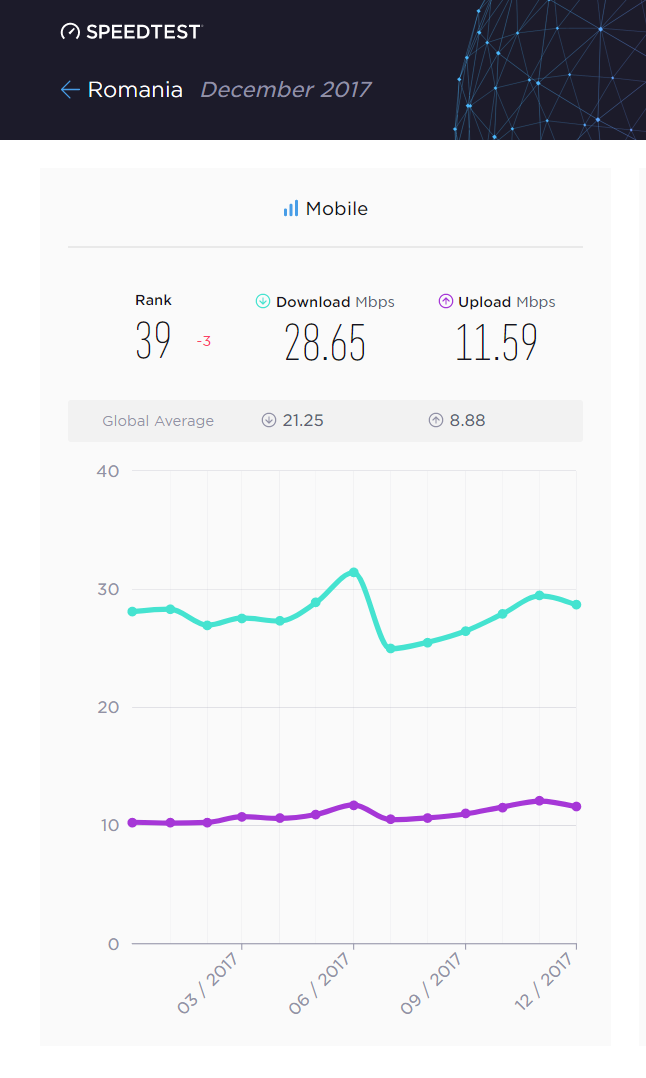Click the first upload data point on chart
Screen dimensions: 646x1078
(132, 822)
